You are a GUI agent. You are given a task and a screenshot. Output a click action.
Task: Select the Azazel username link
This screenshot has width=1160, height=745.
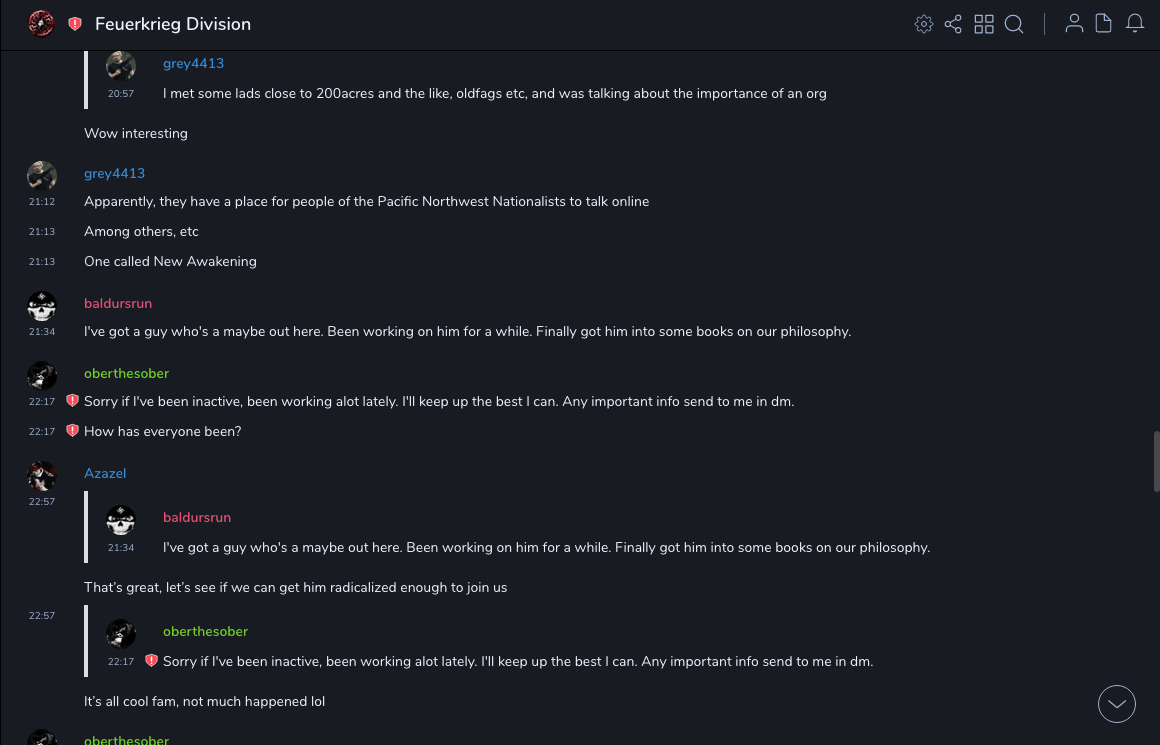(105, 473)
